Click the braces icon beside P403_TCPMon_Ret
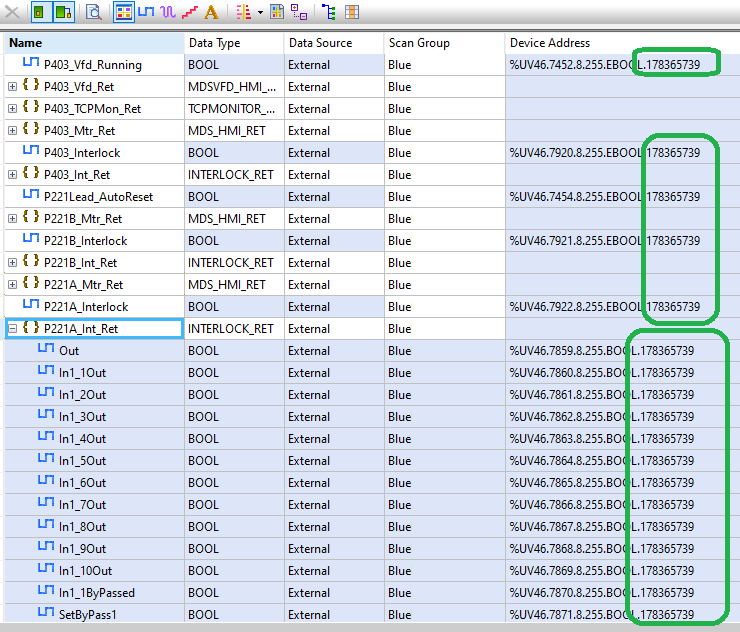 (x=31, y=107)
